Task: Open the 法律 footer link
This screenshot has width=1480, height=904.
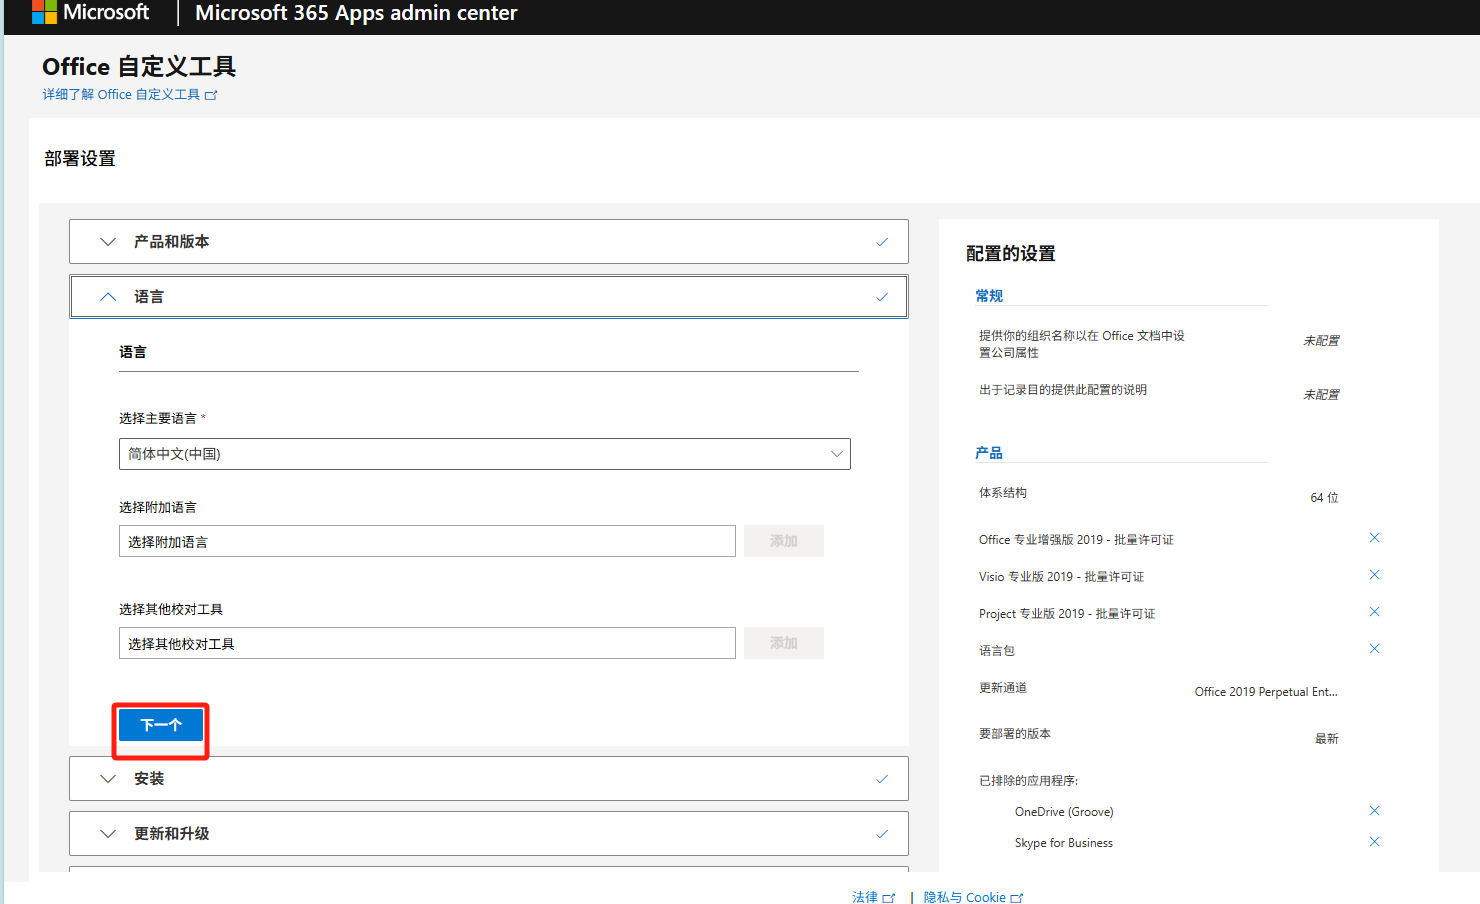Action: pos(873,897)
